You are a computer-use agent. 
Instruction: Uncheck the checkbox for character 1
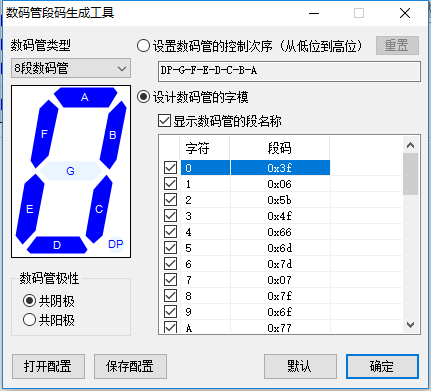170,184
